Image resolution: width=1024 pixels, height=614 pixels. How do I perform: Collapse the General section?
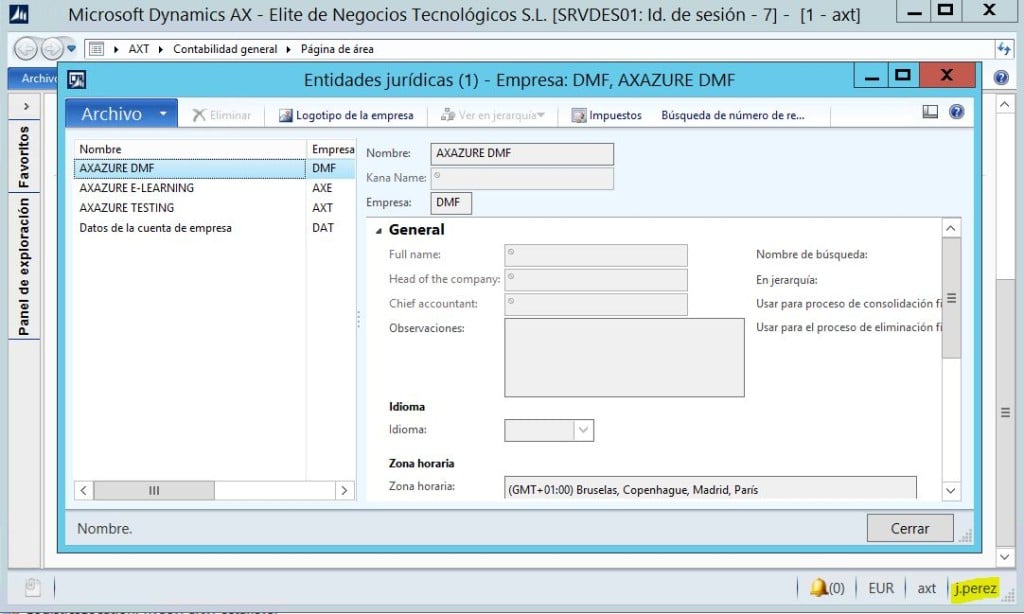(378, 231)
